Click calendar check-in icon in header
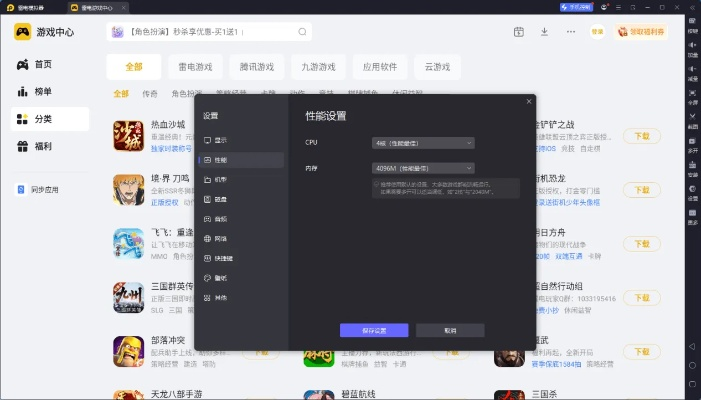Image resolution: width=701 pixels, height=400 pixels. coord(519,32)
